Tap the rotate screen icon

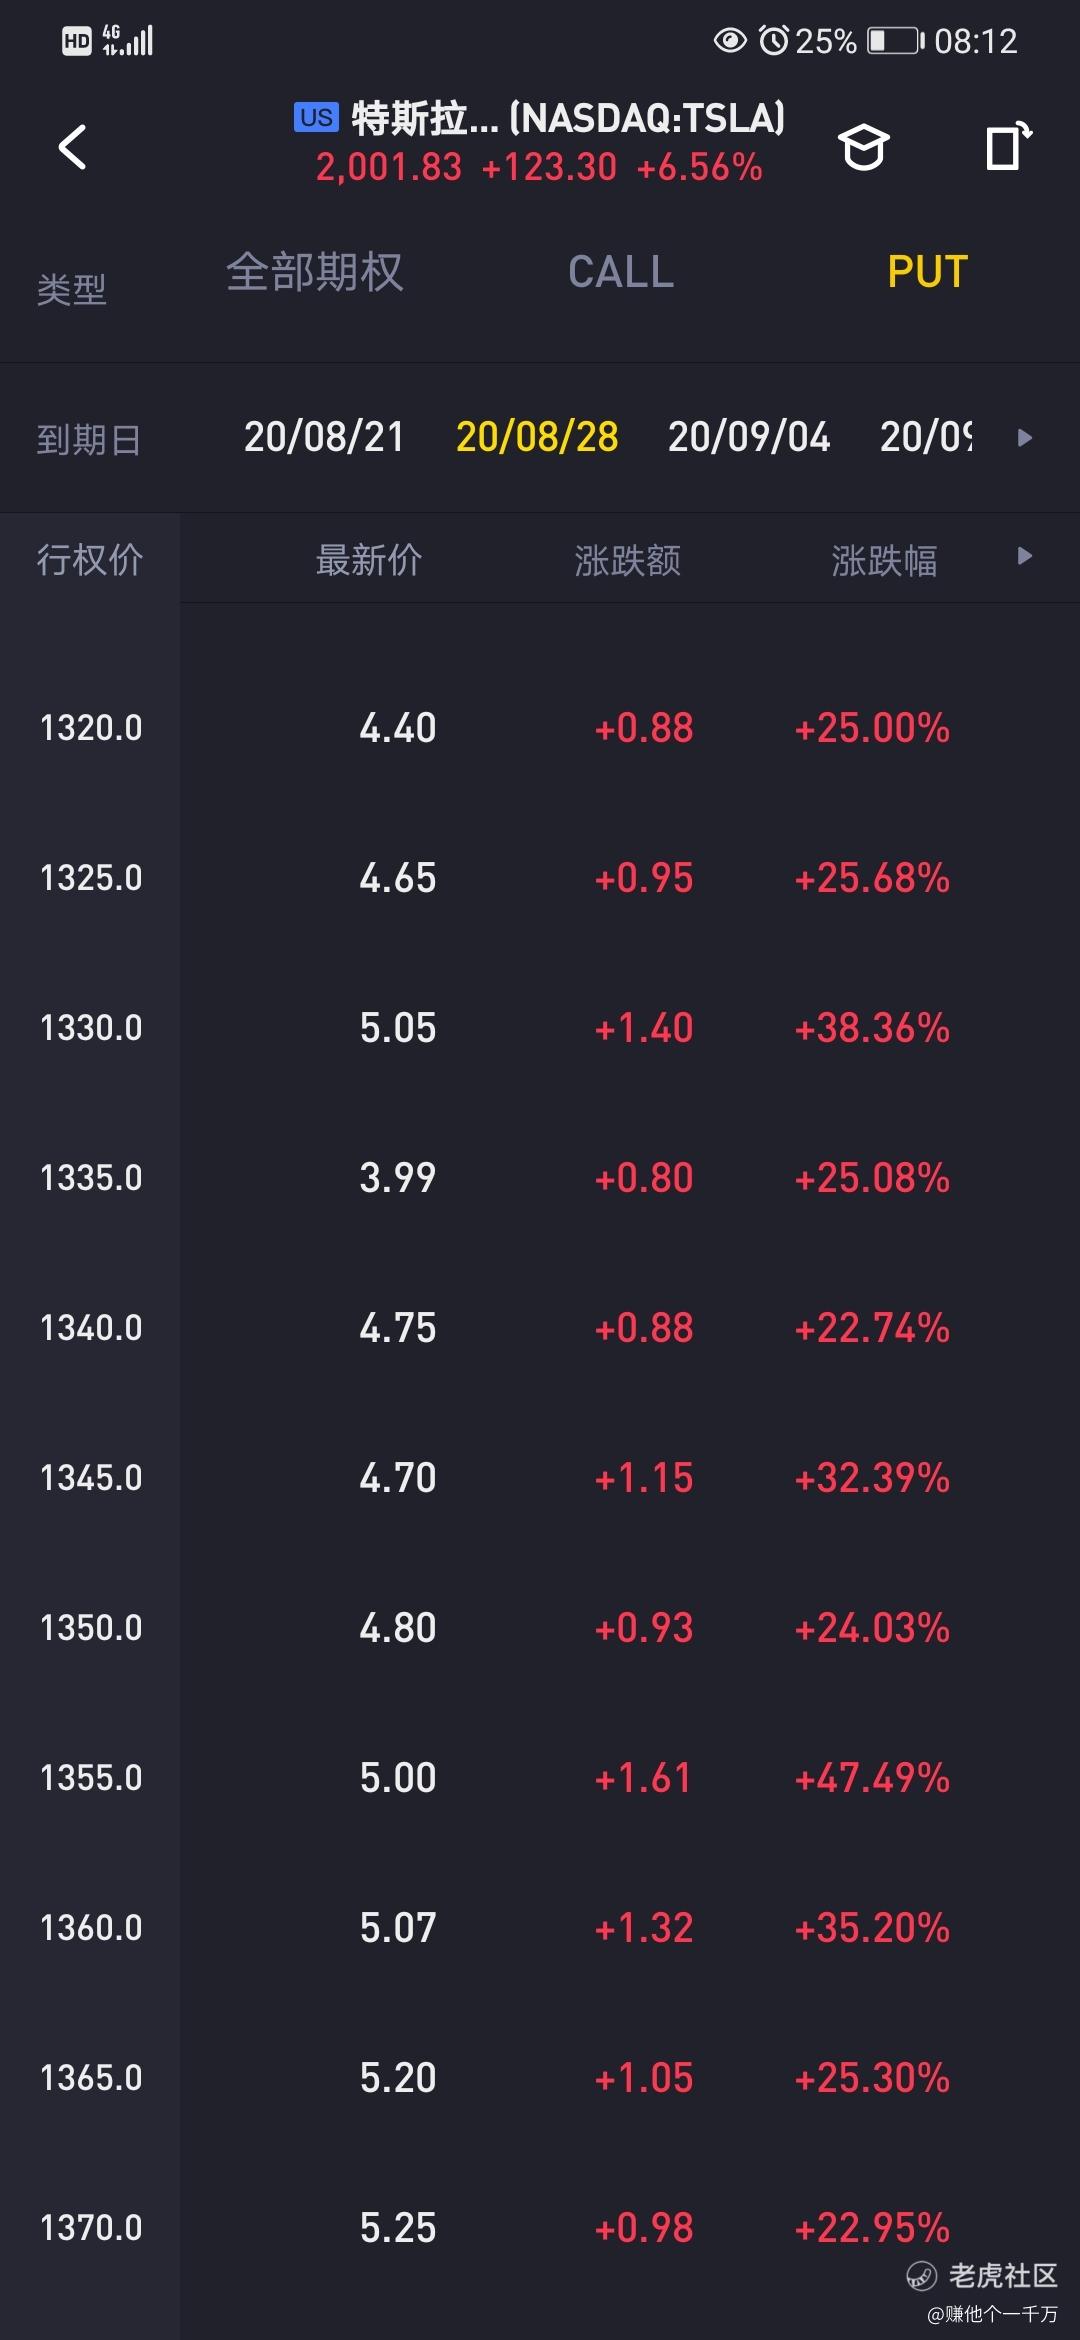coord(1007,147)
